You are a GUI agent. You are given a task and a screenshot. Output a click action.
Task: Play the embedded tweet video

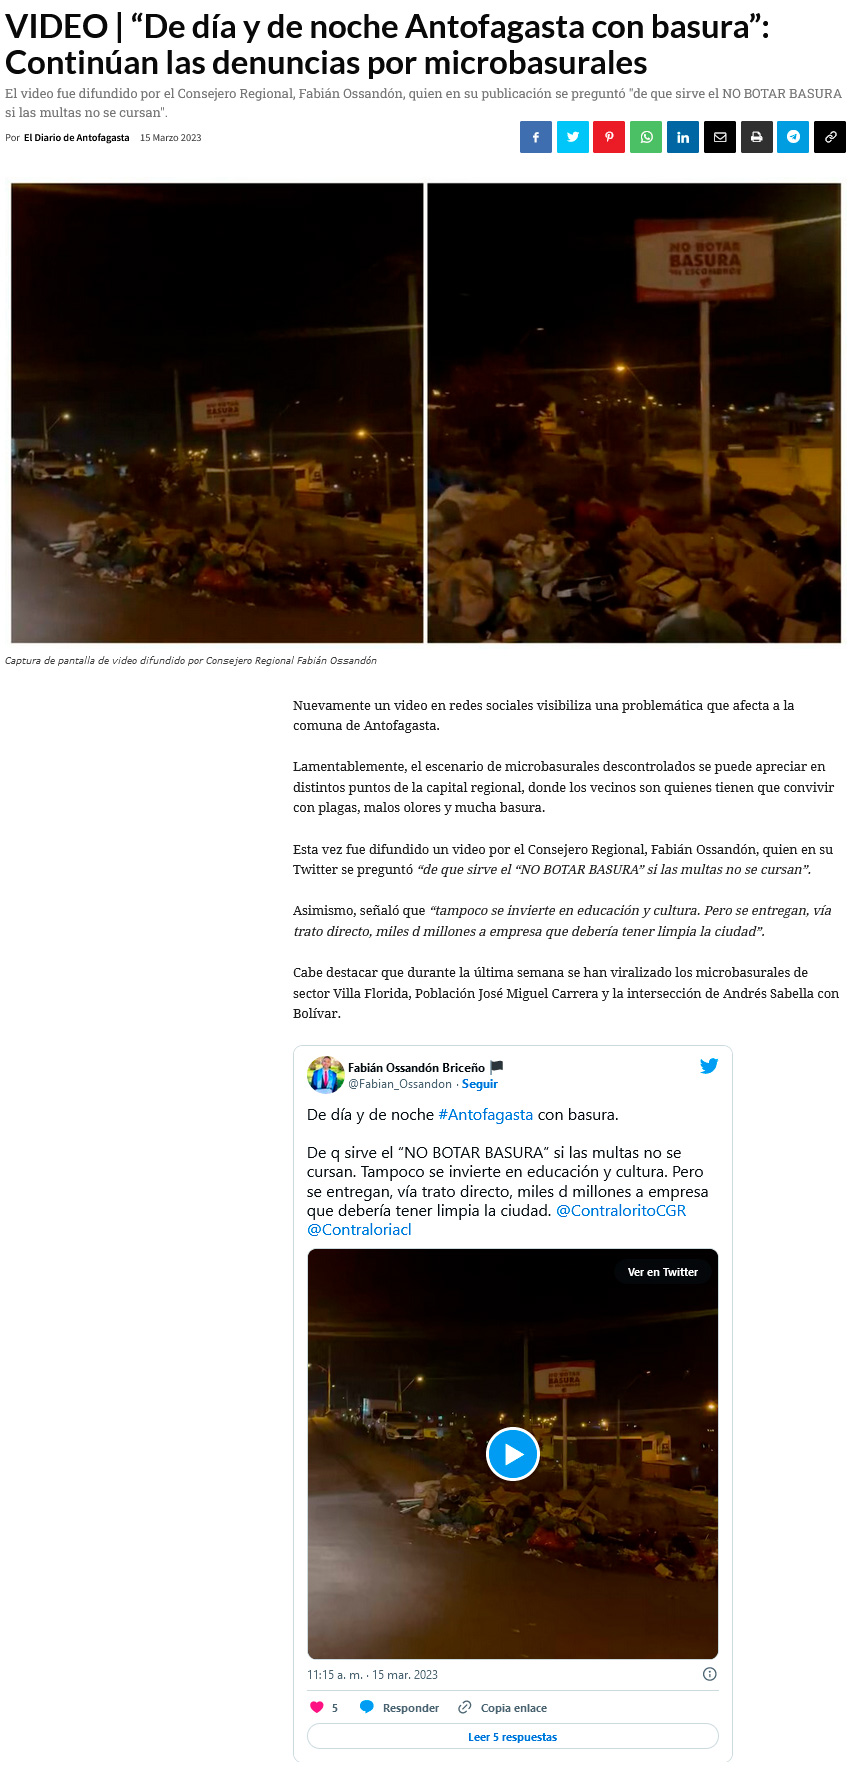coord(513,1454)
